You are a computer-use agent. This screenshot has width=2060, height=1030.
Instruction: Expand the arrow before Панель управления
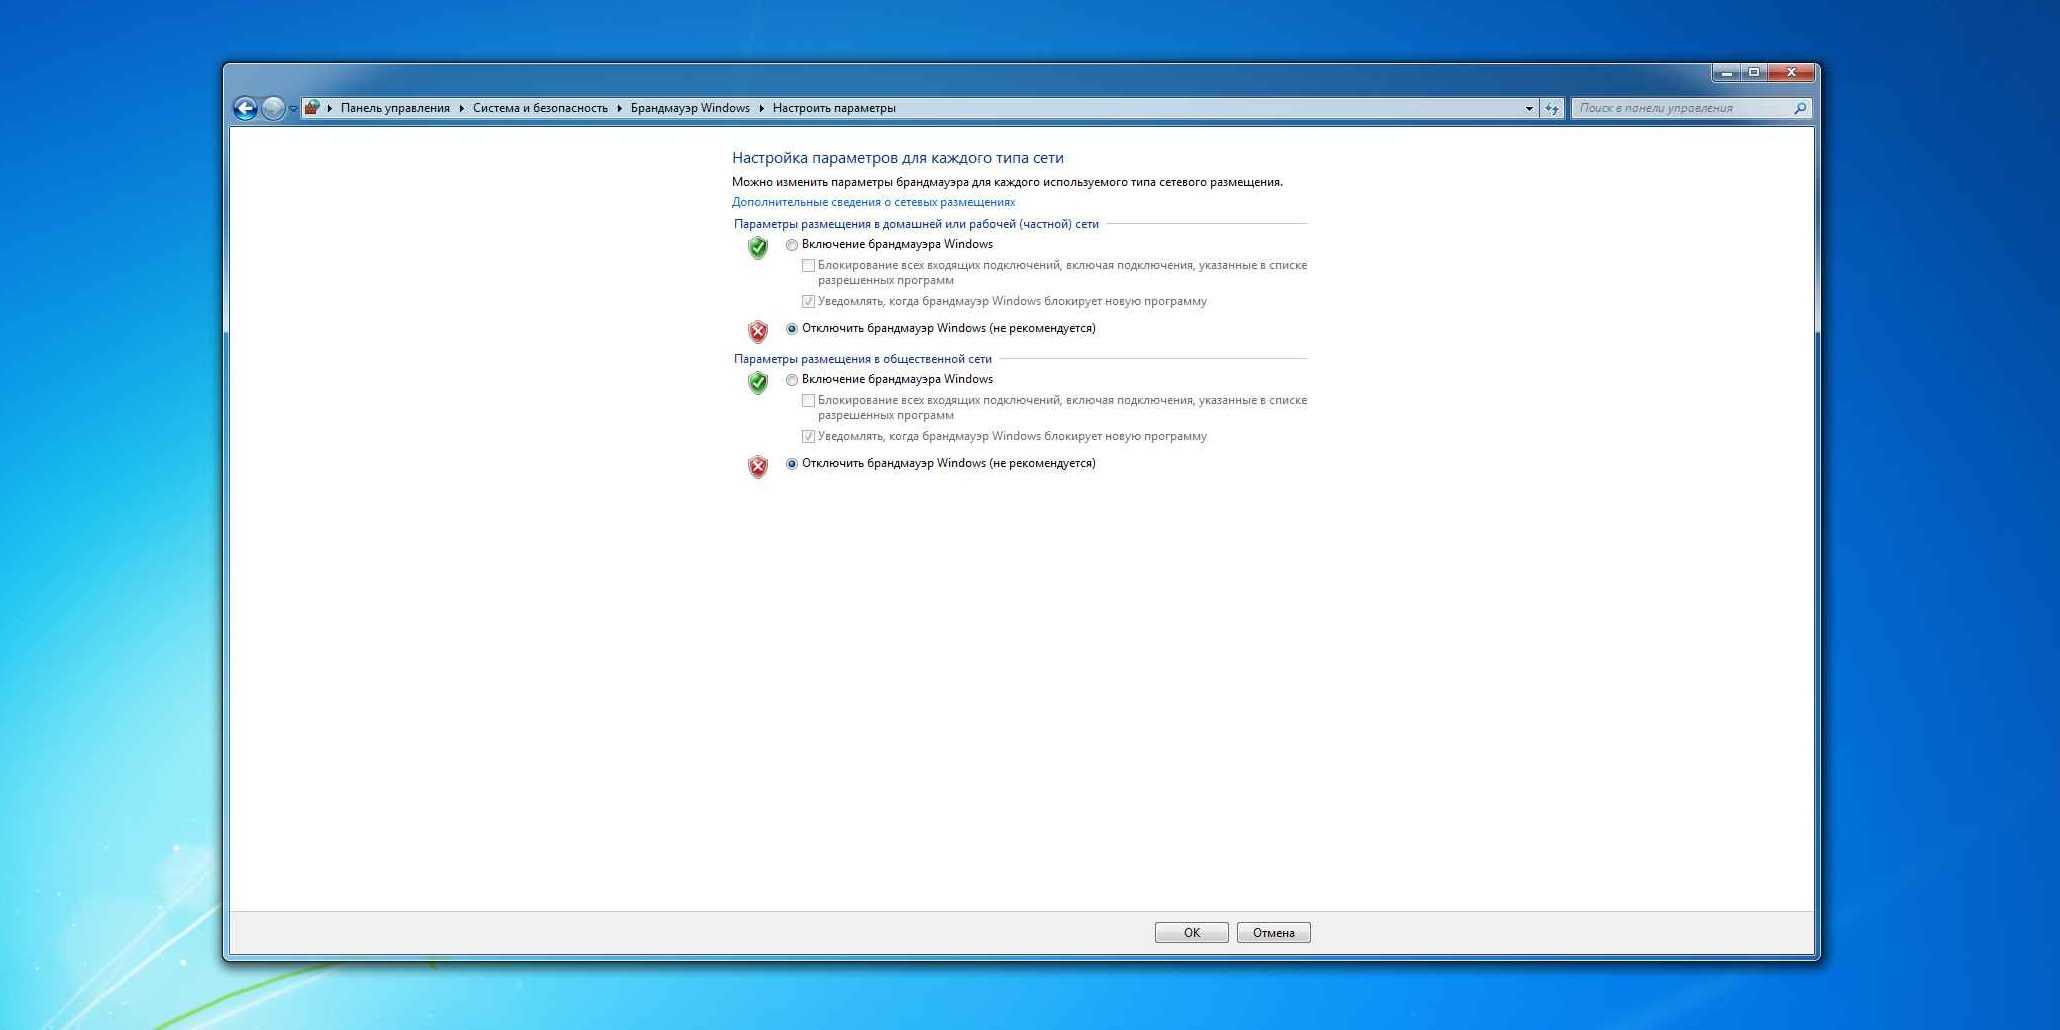329,108
